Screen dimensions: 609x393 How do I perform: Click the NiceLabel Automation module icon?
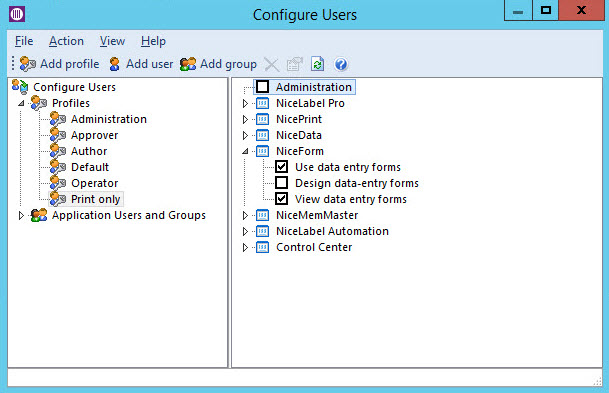click(263, 231)
